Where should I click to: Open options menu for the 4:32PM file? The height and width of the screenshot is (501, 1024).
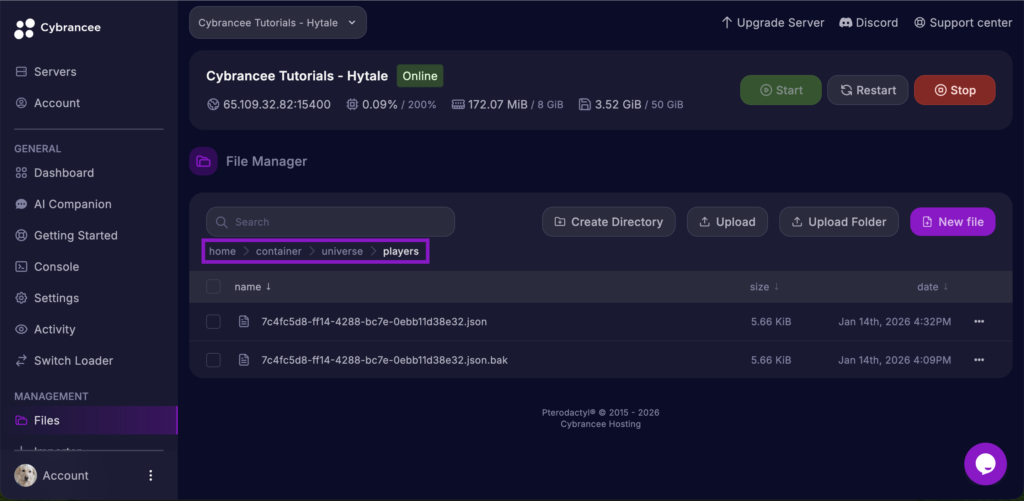(x=979, y=321)
